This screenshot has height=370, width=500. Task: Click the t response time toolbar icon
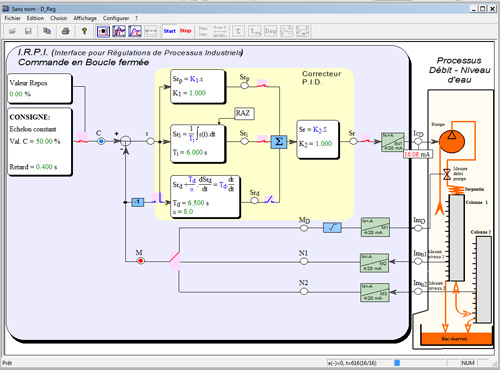point(255,31)
